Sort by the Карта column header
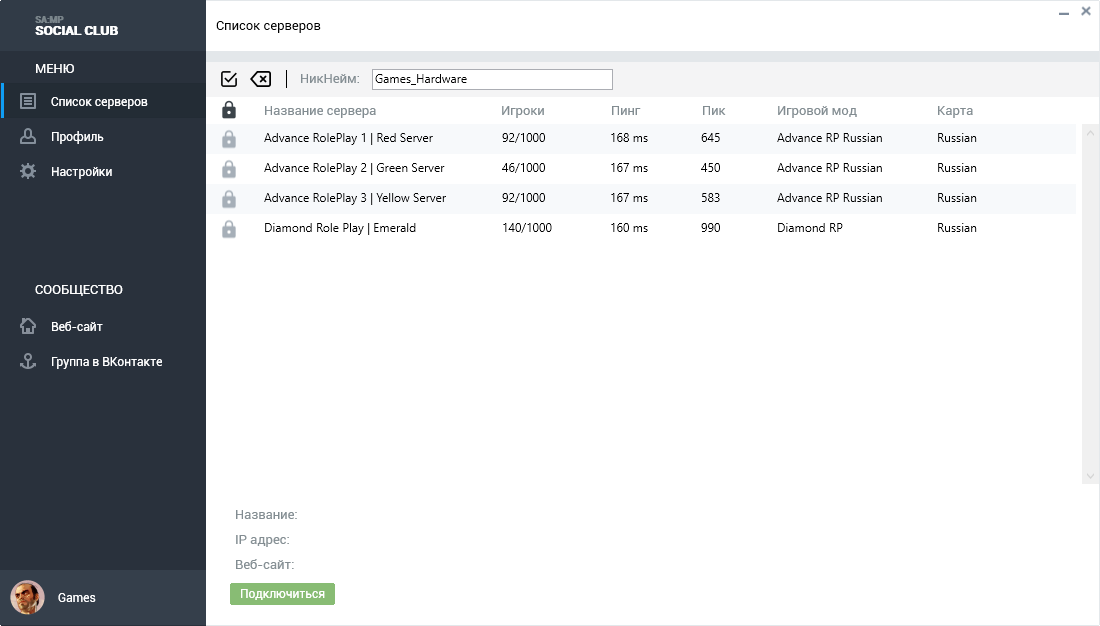Image resolution: width=1100 pixels, height=626 pixels. tap(955, 111)
